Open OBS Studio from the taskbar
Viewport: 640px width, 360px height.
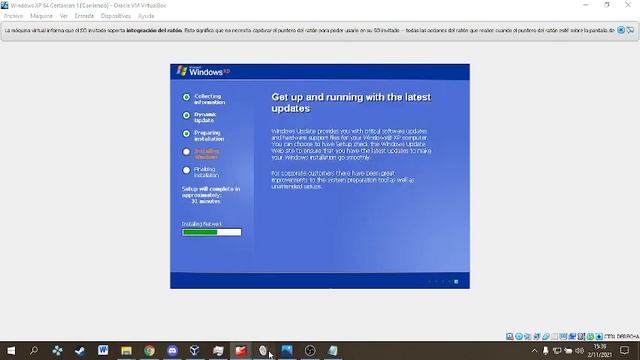coord(310,351)
